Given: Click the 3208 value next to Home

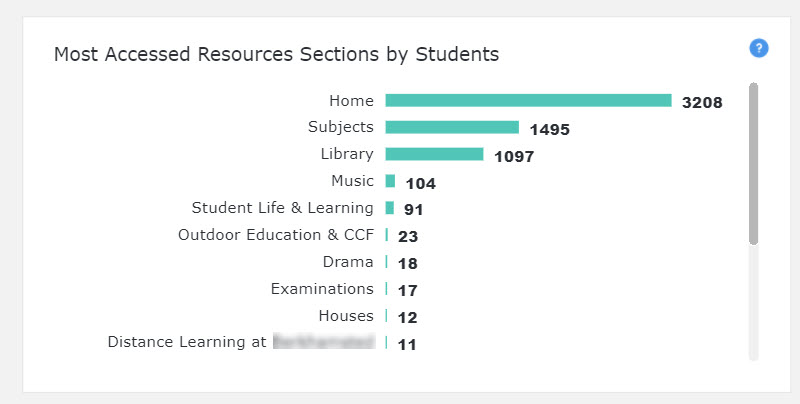Looking at the screenshot, I should [702, 102].
